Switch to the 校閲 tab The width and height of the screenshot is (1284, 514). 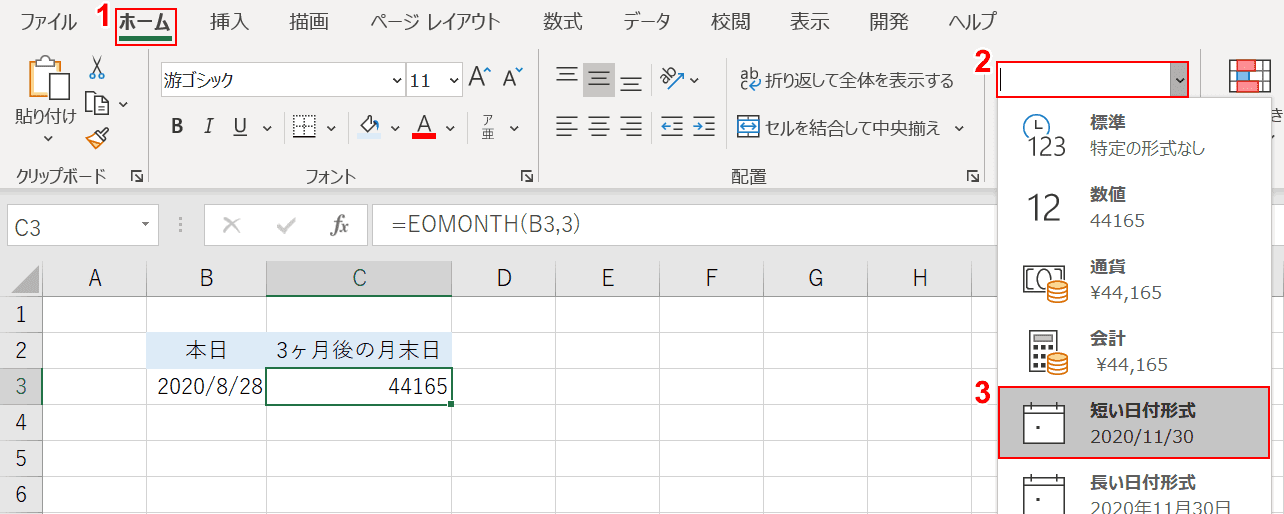point(731,21)
